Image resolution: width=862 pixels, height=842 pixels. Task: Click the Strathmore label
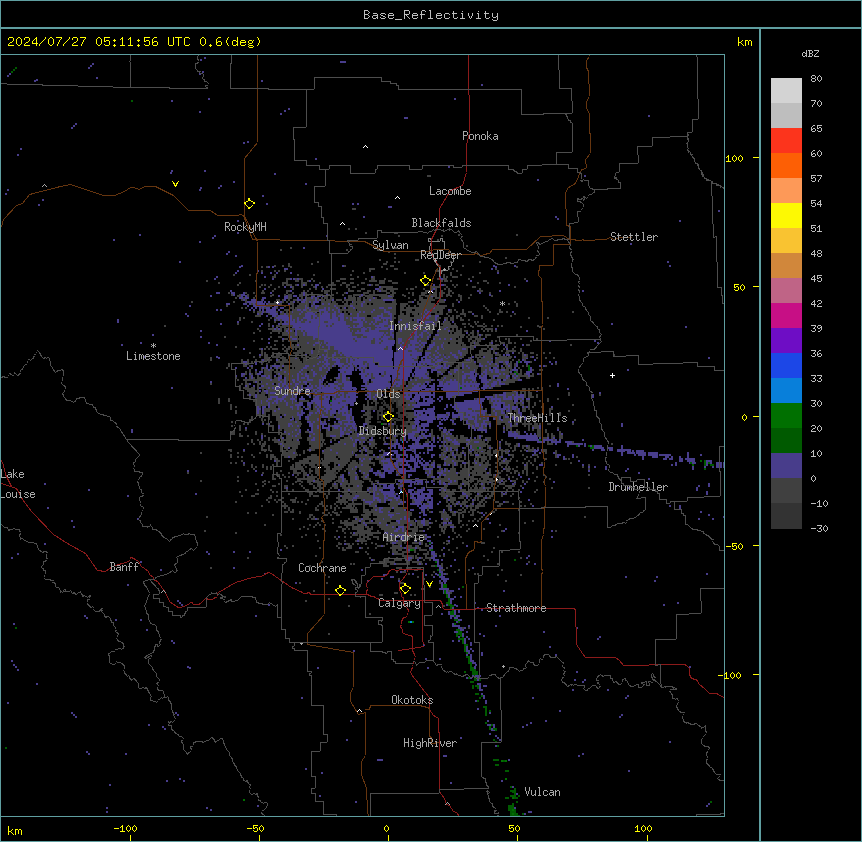point(516,608)
